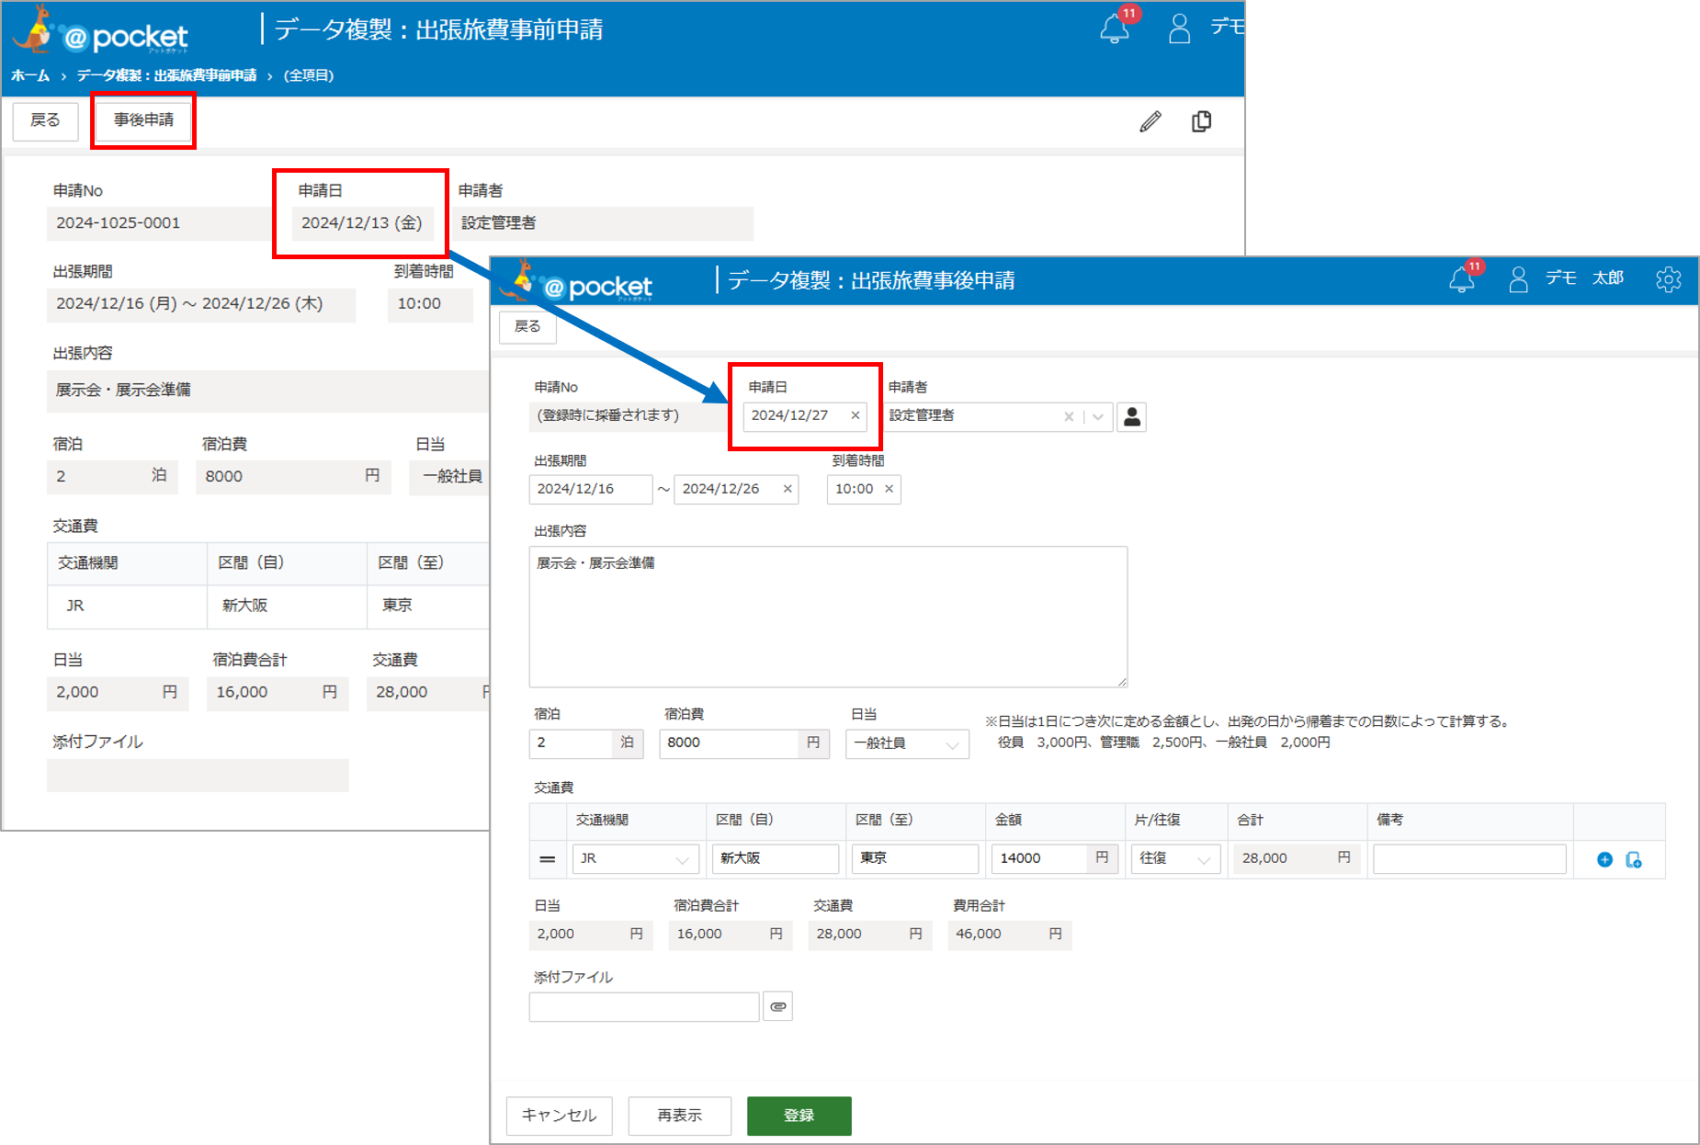Viewport: 1700px width, 1145px height.
Task: Click the 宿泊 nights input in 事後申請 form
Action: tap(571, 743)
